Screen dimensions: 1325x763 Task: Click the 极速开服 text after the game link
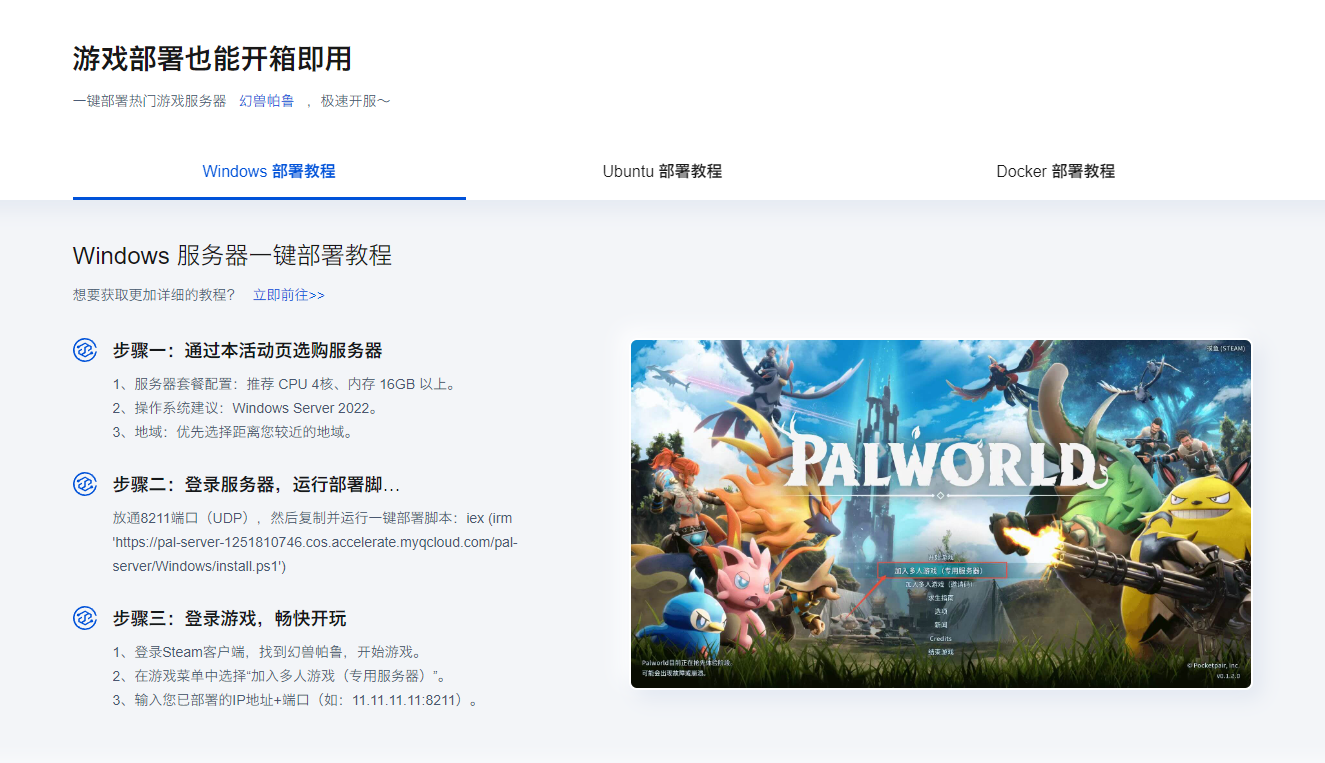point(355,101)
